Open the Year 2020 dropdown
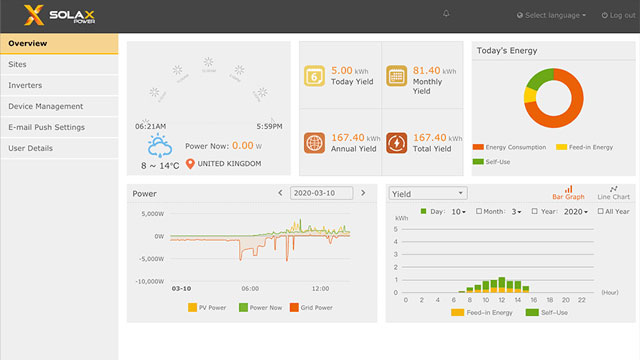640x360 pixels. pos(576,212)
